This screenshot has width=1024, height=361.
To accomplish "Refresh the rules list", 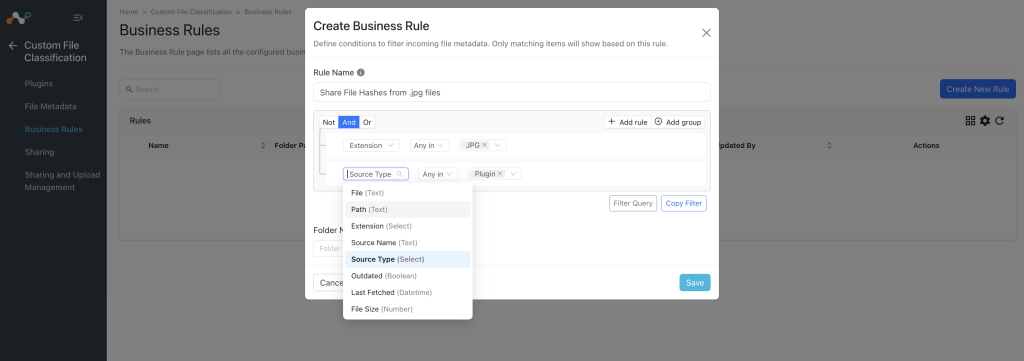I will point(999,121).
